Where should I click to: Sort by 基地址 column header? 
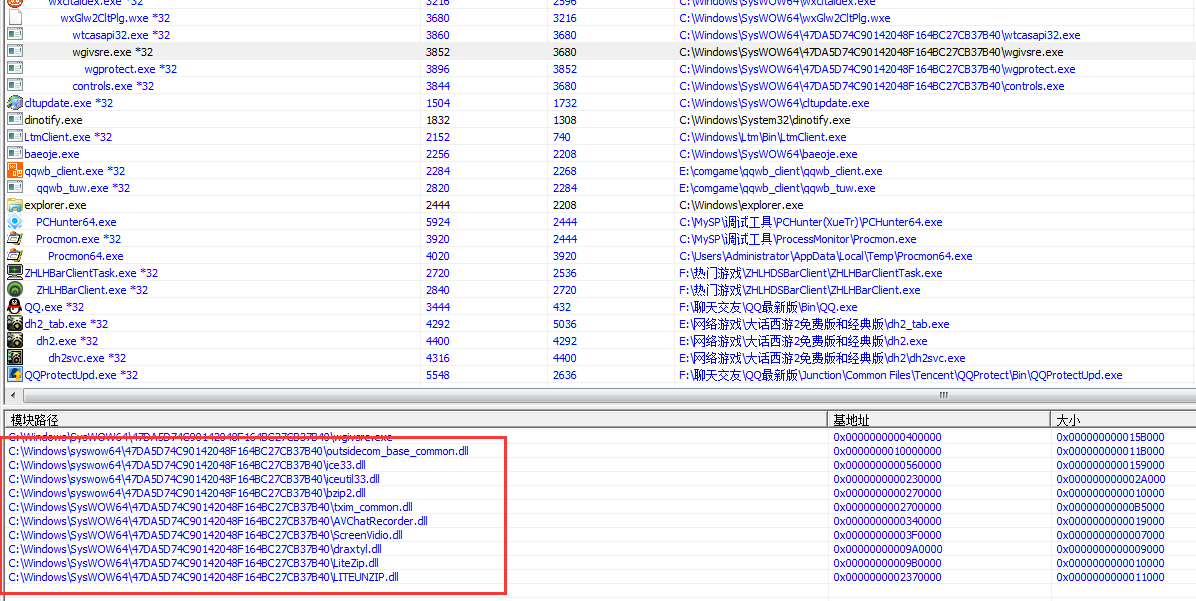pos(939,420)
